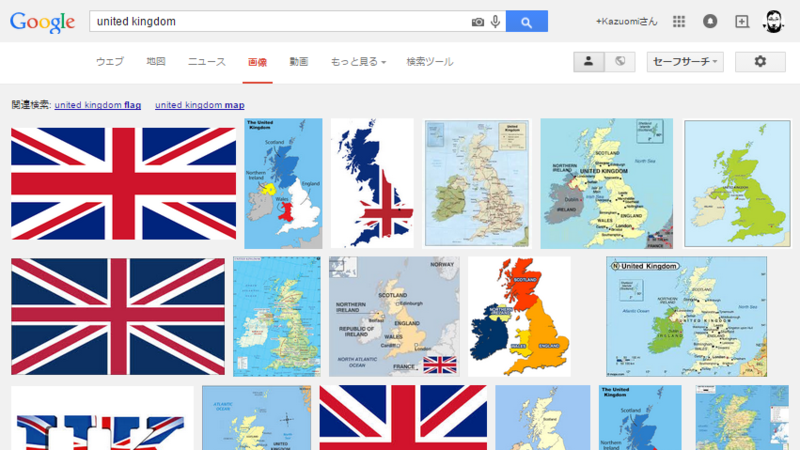Select the 画像 tab
Image resolution: width=800 pixels, height=450 pixels.
(257, 62)
